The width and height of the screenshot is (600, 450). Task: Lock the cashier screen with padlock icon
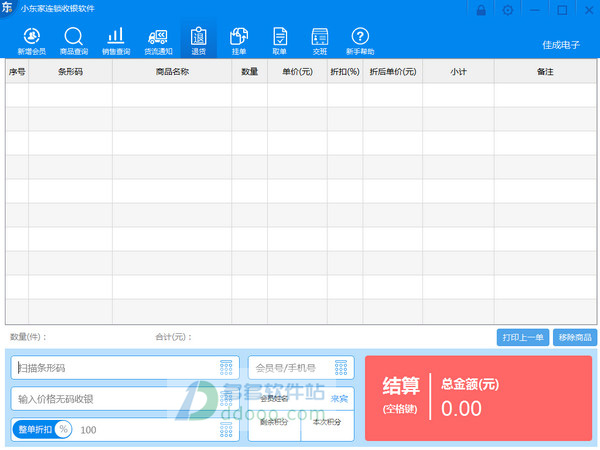pos(481,10)
